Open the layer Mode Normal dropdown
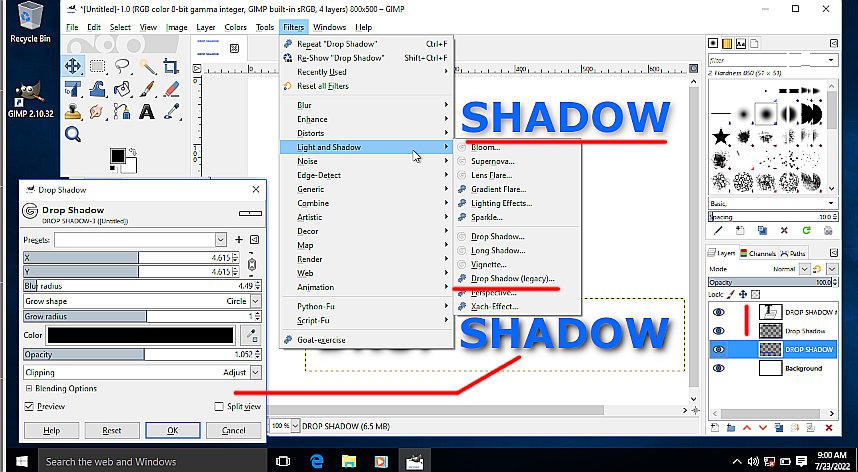Screen dimensions: 858x472 coord(804,269)
